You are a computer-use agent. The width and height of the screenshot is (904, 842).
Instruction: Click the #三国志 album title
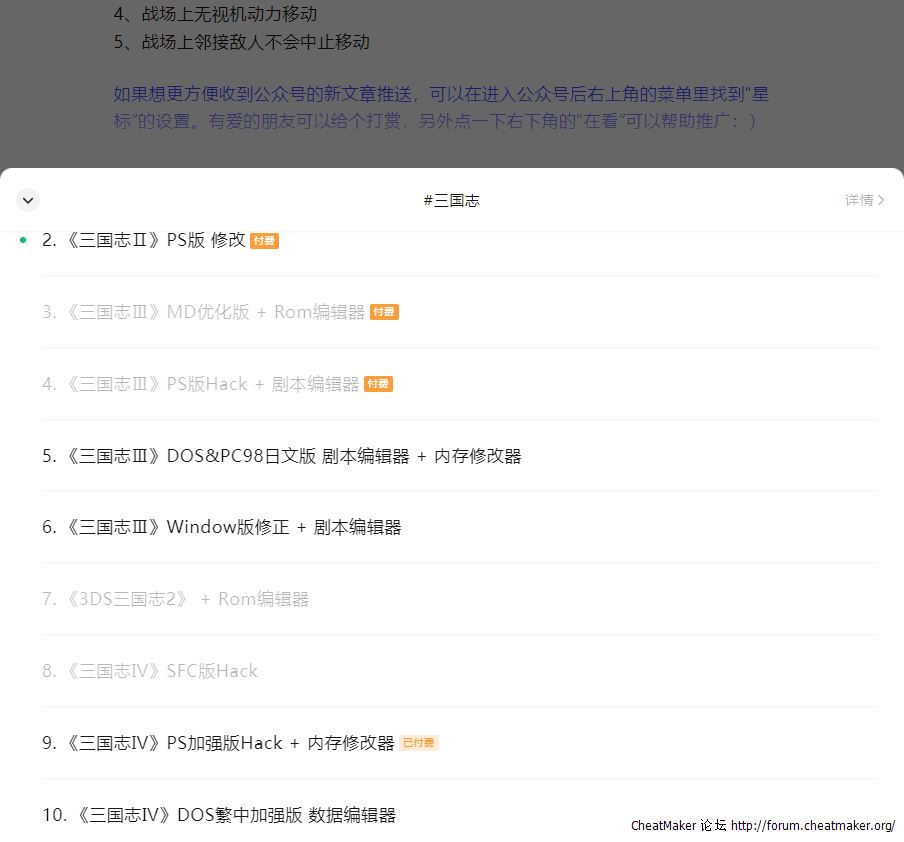451,200
